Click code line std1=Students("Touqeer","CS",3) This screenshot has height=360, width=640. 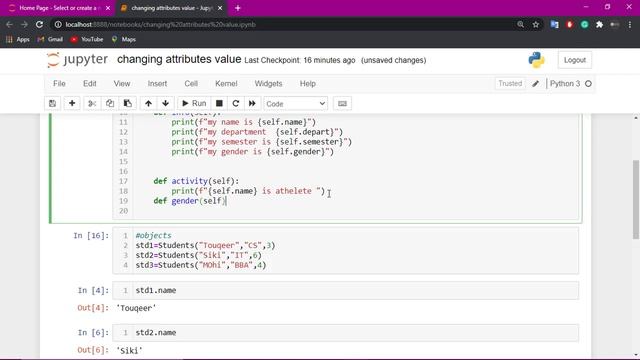pos(205,245)
